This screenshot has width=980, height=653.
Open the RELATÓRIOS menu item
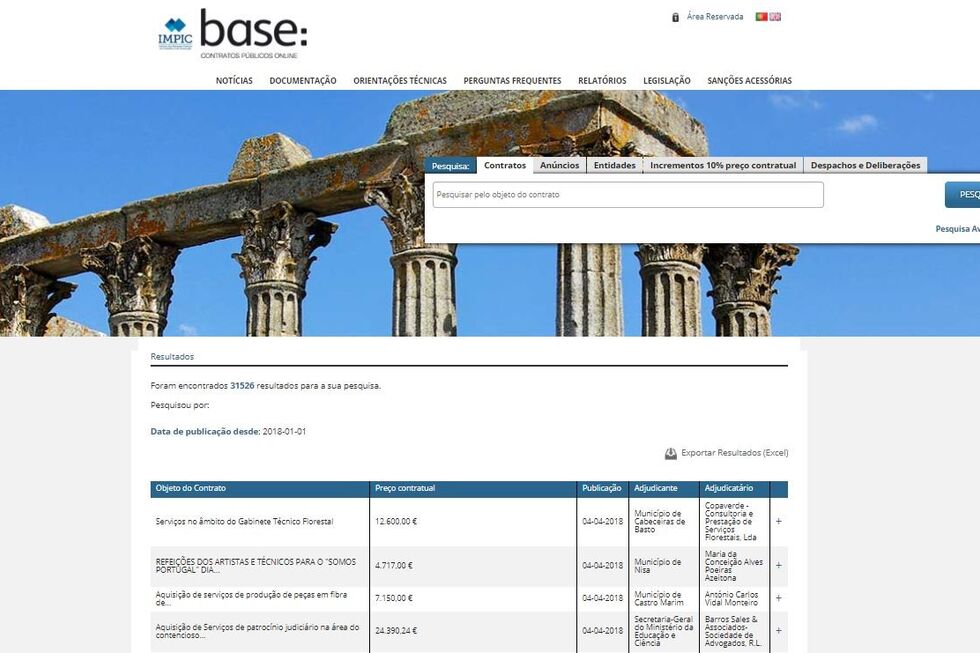click(x=602, y=81)
